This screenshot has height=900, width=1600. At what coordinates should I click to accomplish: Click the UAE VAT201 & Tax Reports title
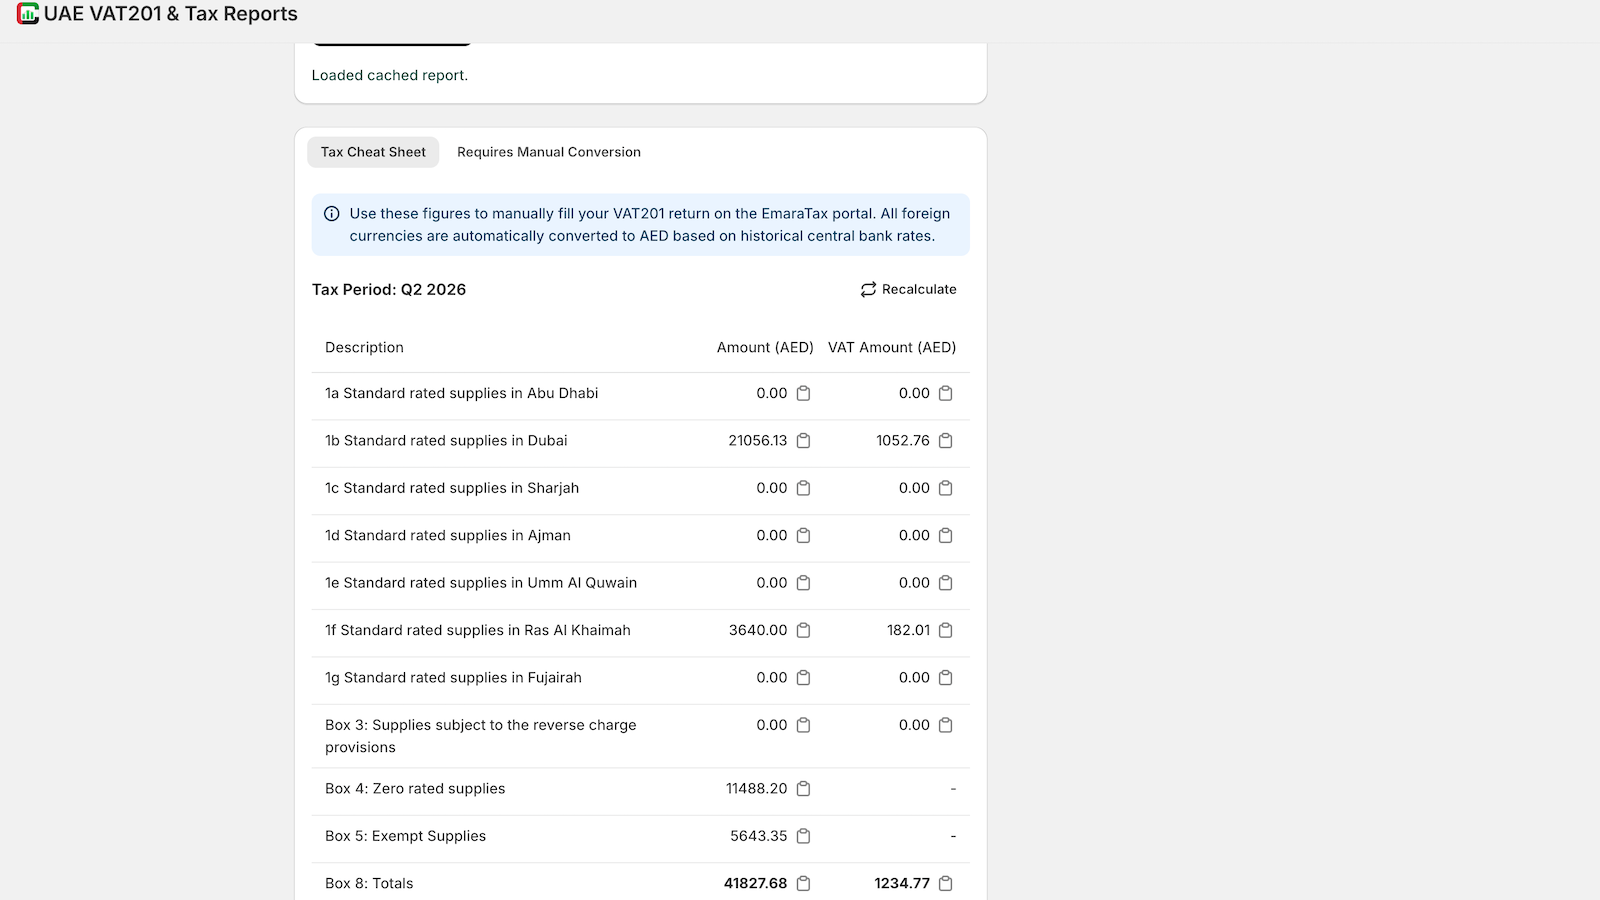point(171,14)
